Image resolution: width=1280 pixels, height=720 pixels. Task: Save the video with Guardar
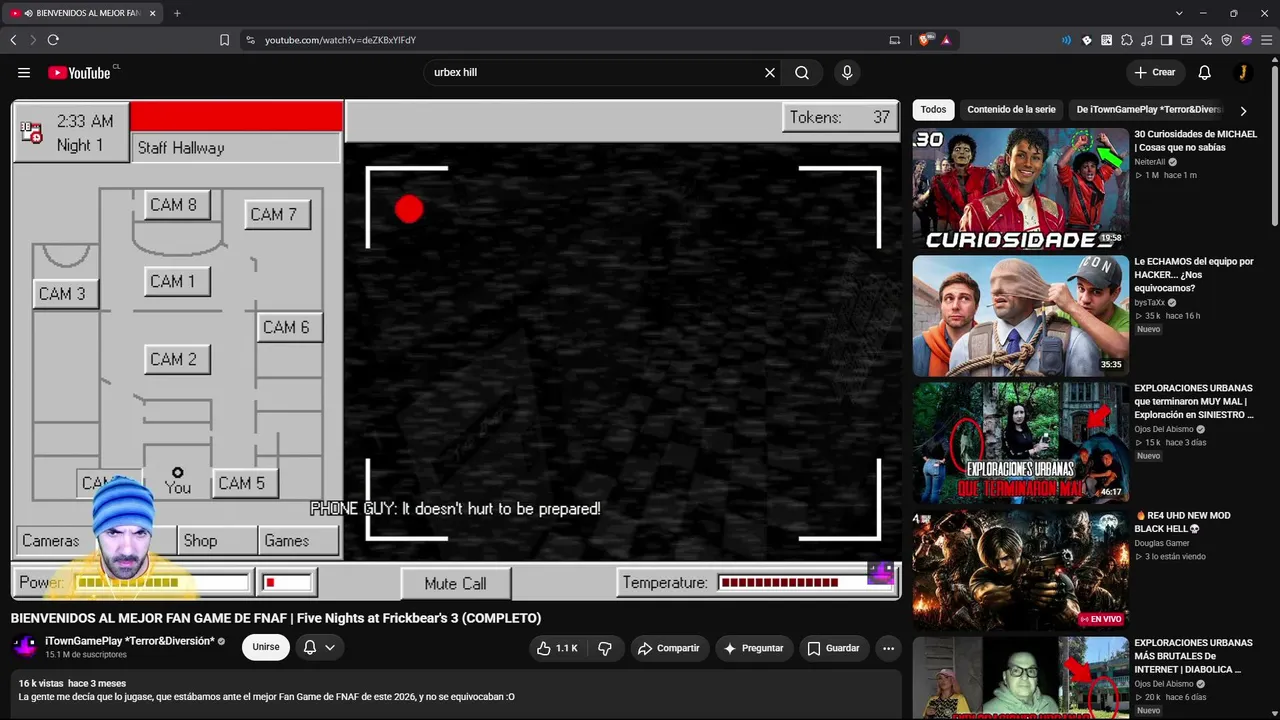834,648
